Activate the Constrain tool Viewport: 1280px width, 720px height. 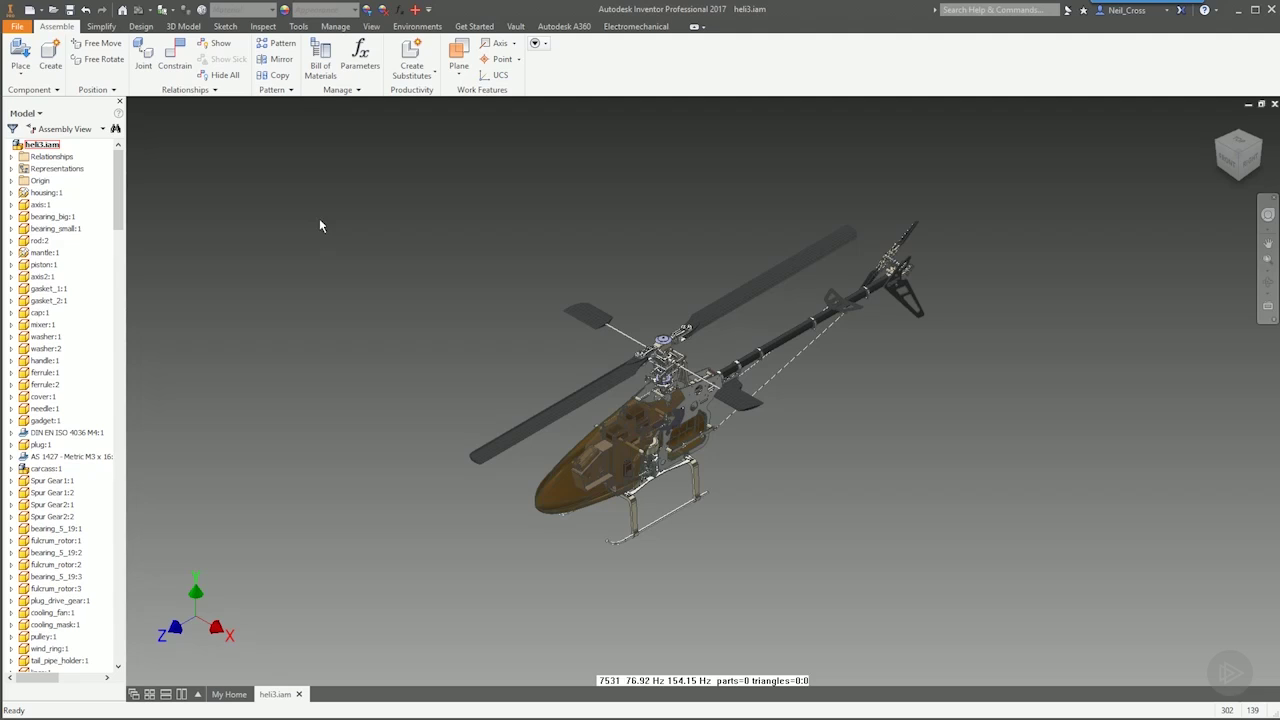point(175,56)
